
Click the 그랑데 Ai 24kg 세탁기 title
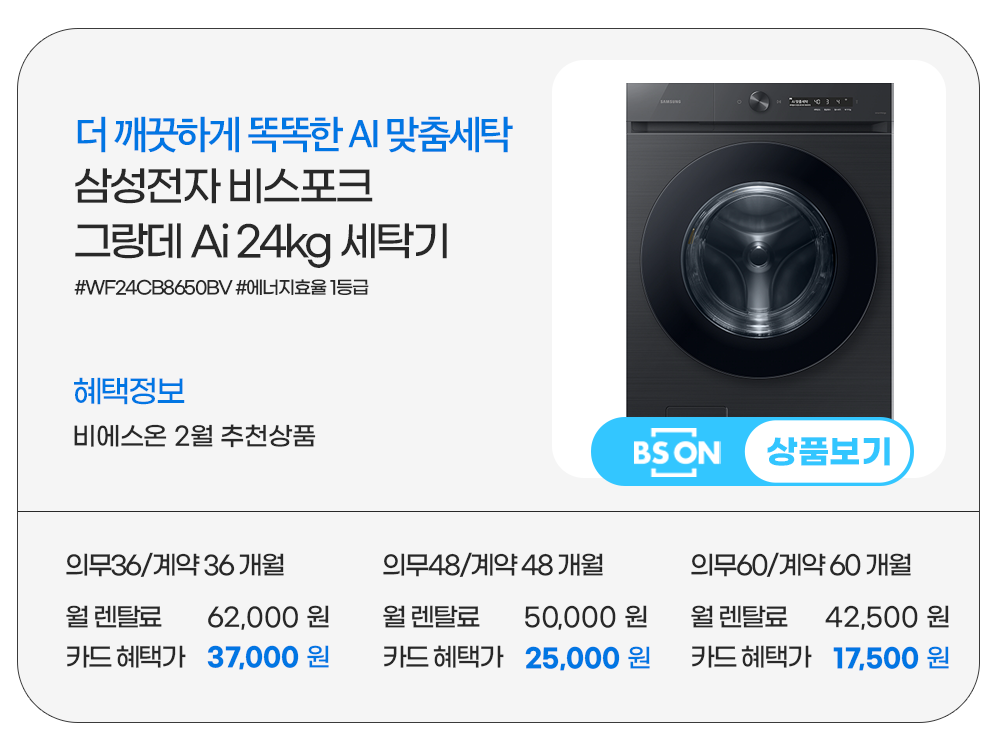pyautogui.click(x=262, y=241)
